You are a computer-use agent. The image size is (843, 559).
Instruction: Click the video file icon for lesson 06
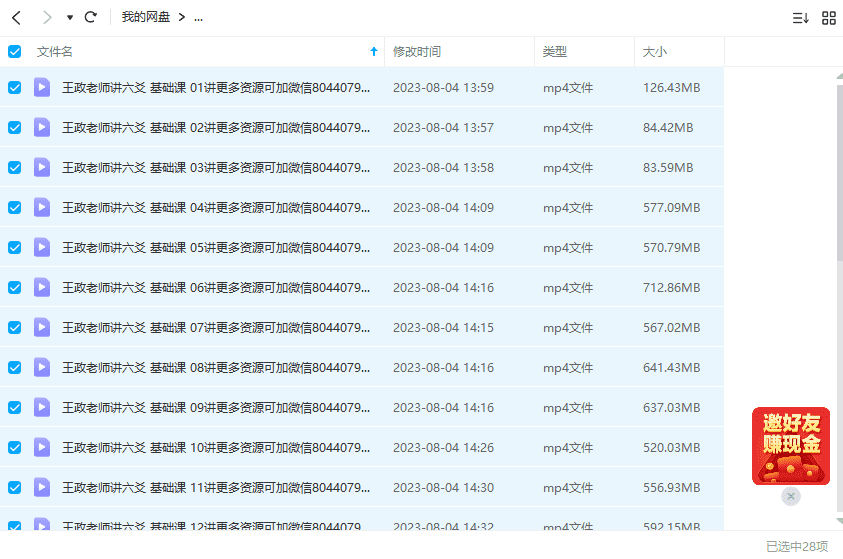tap(42, 288)
